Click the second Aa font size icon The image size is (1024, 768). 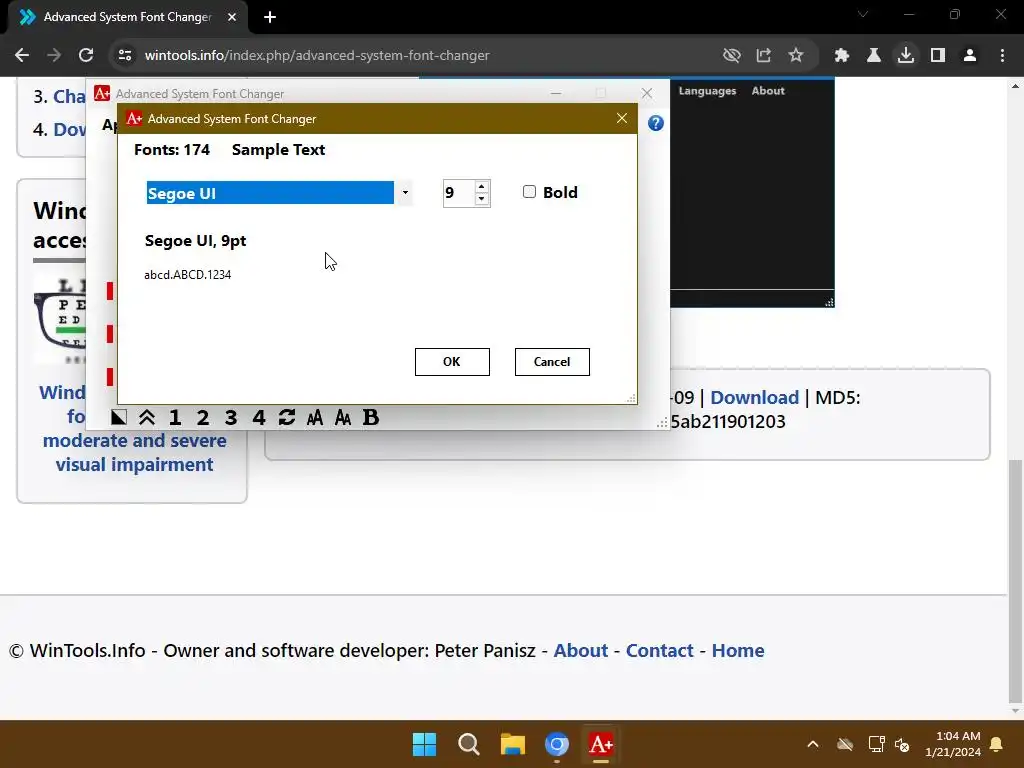pos(343,417)
